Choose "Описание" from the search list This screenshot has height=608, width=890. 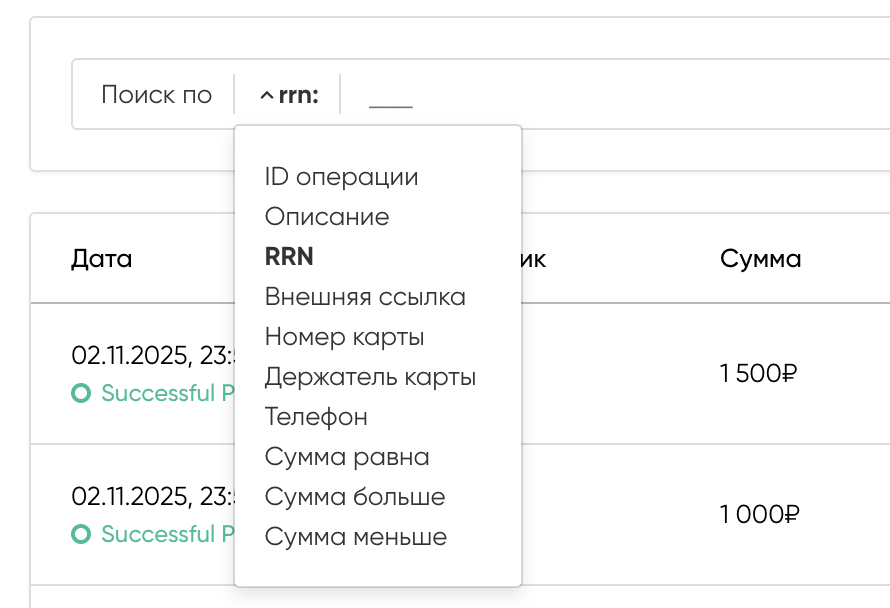click(327, 217)
